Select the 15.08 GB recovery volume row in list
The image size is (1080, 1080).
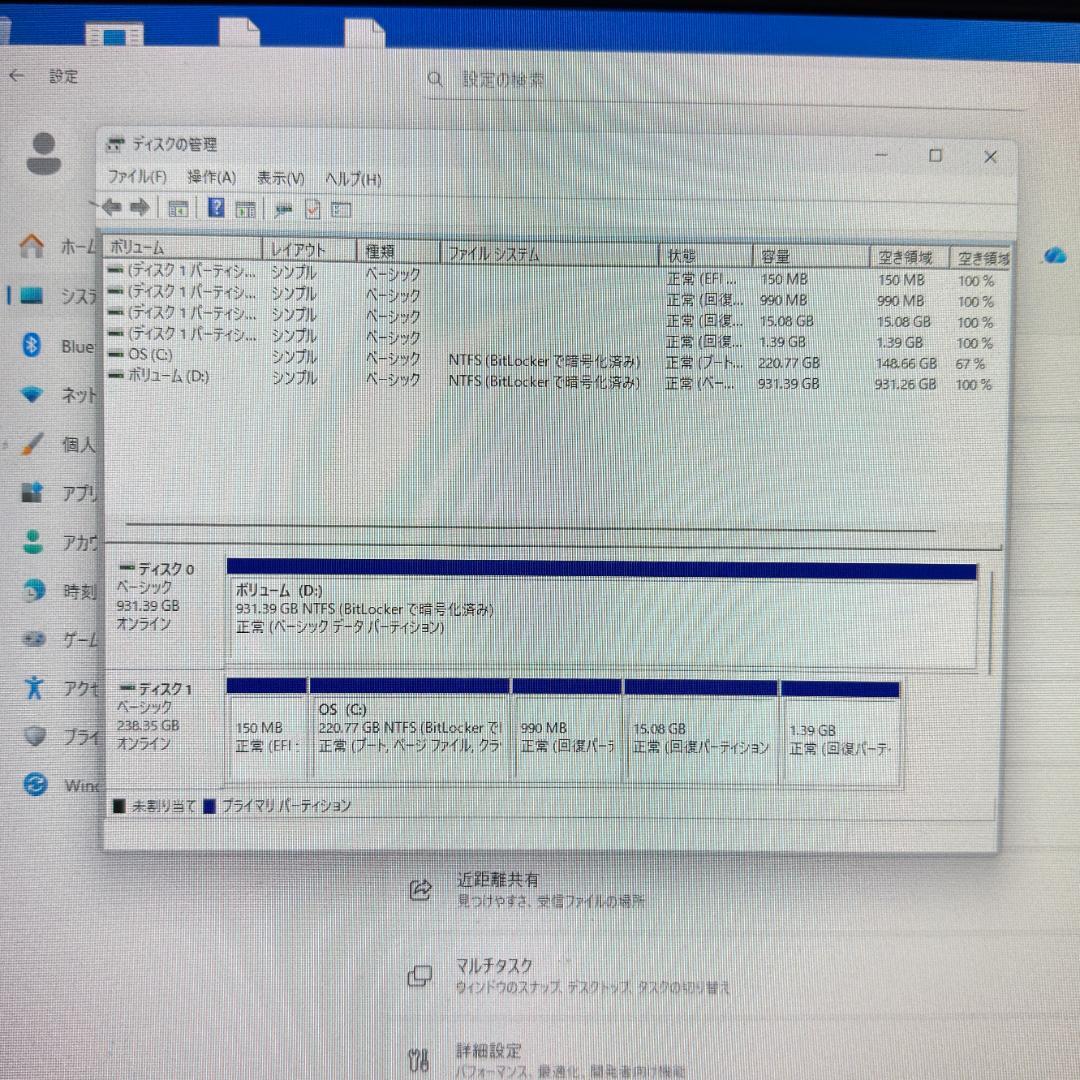tap(554, 318)
